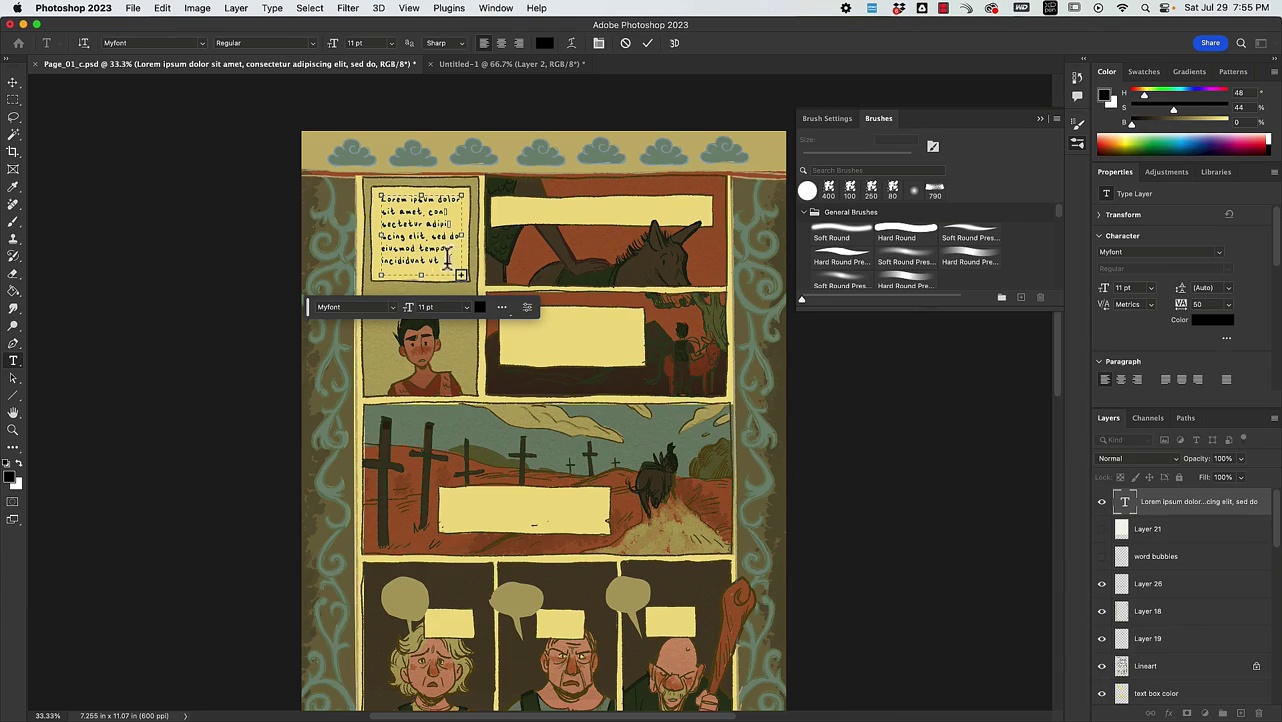
Task: Center text in options bar
Action: click(x=501, y=43)
